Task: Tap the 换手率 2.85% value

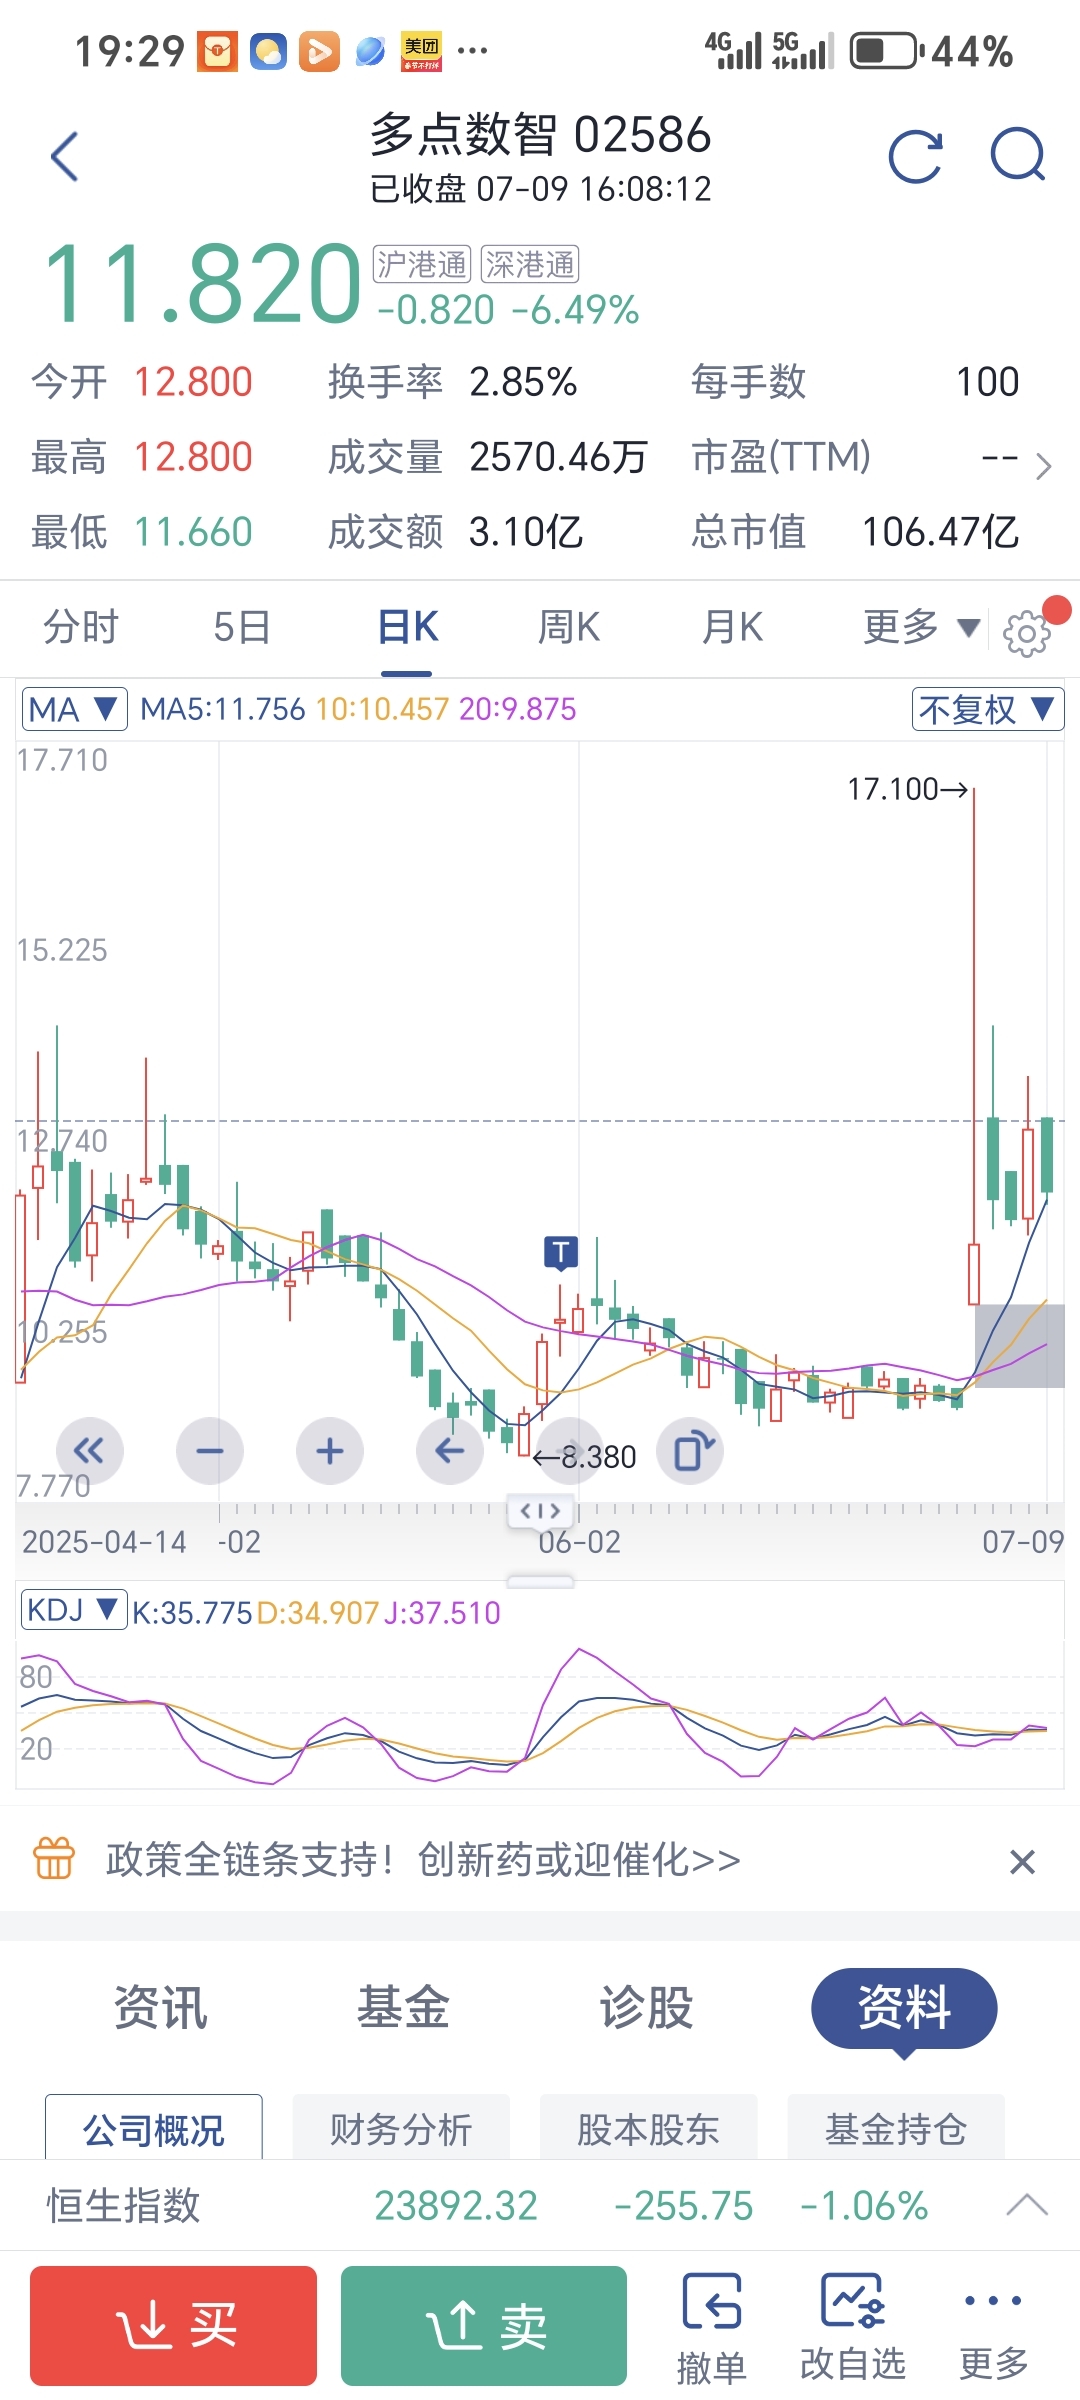Action: pos(523,382)
